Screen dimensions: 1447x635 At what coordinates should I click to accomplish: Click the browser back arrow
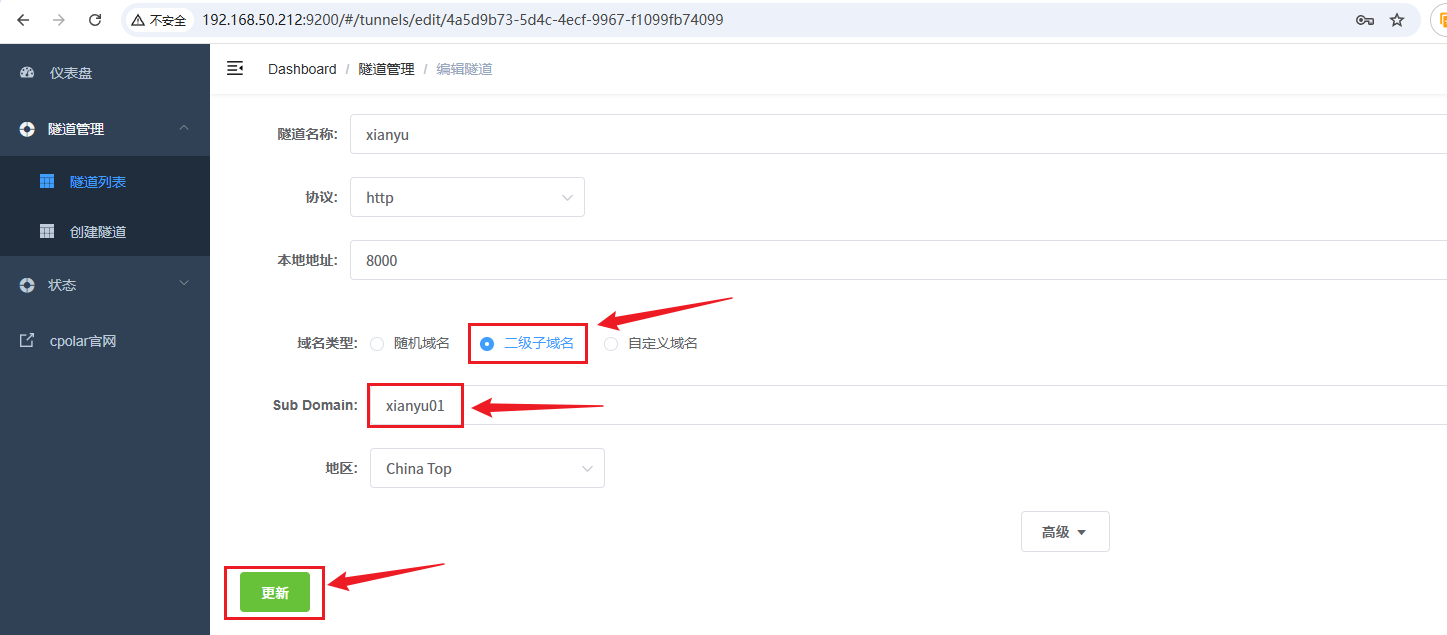pos(24,20)
